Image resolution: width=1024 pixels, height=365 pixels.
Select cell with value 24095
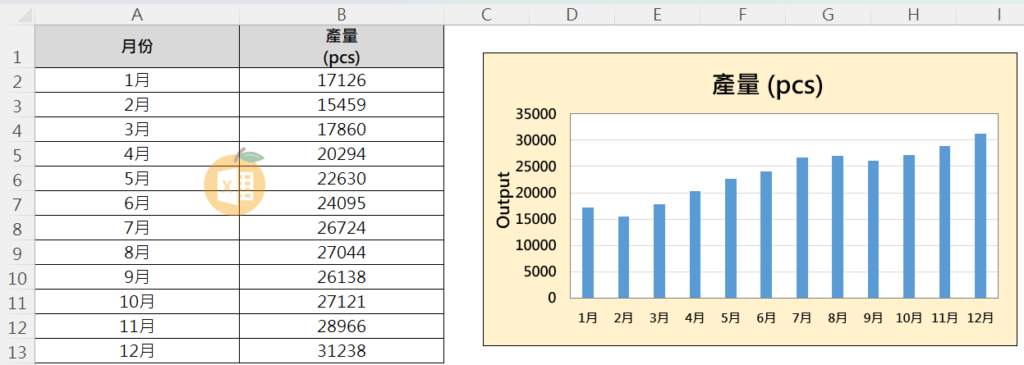pyautogui.click(x=342, y=203)
